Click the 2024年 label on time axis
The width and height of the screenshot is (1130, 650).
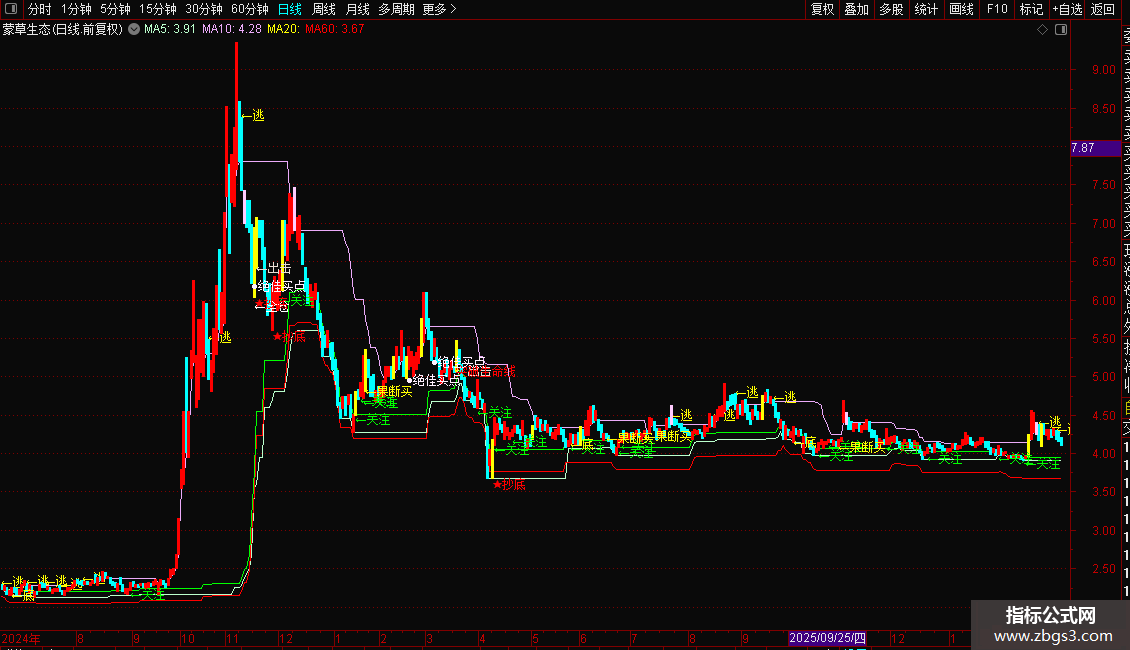pyautogui.click(x=21, y=638)
